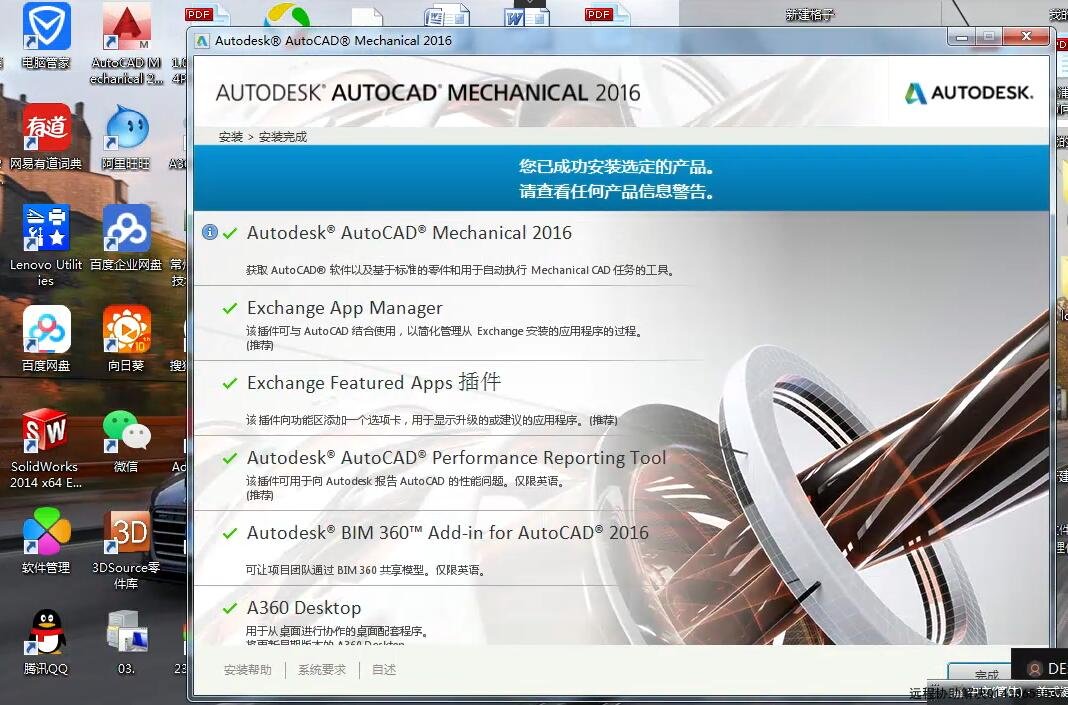This screenshot has height=705, width=1068.
Task: Minimize the AutoCAD Mechanical installer window
Action: click(962, 36)
